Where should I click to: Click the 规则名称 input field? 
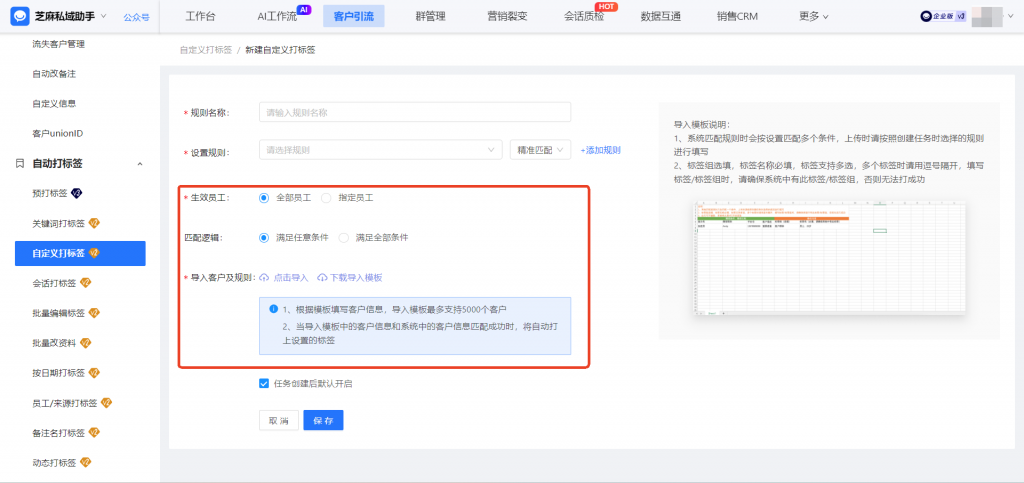(415, 112)
